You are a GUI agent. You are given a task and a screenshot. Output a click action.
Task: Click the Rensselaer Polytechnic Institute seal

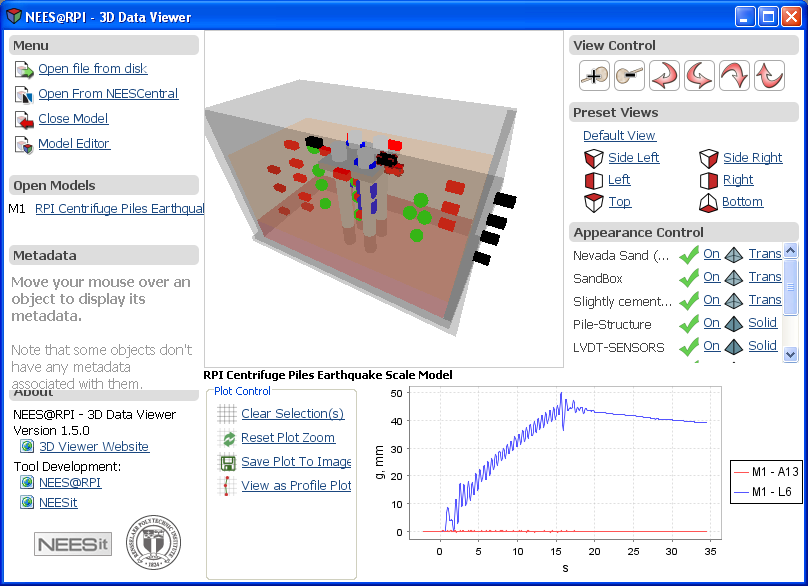(154, 542)
